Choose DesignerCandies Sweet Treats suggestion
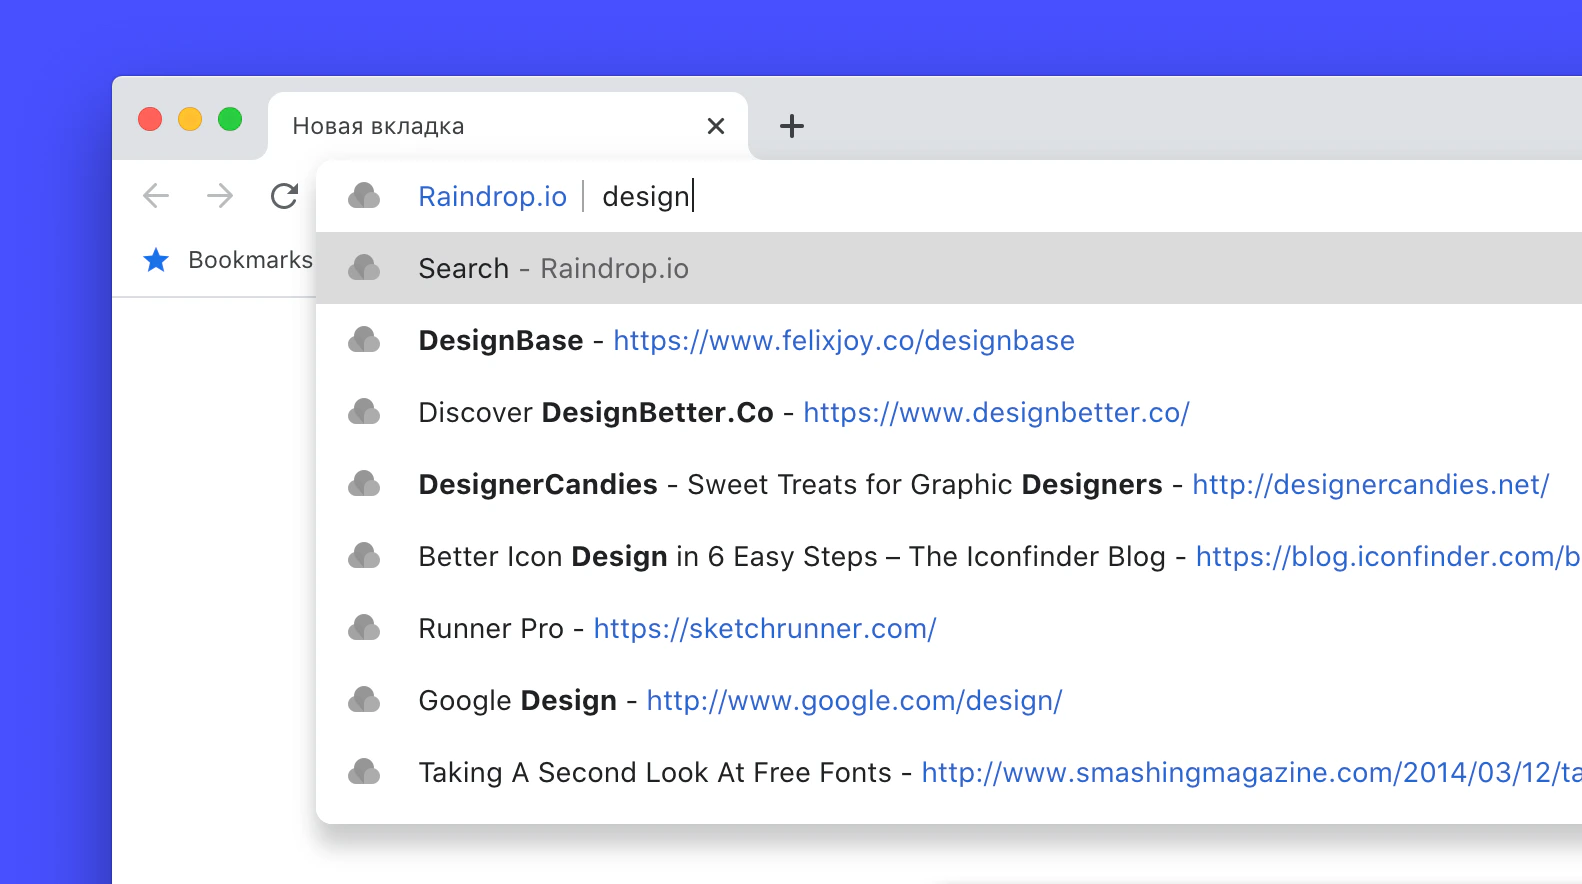This screenshot has width=1582, height=884. click(949, 484)
